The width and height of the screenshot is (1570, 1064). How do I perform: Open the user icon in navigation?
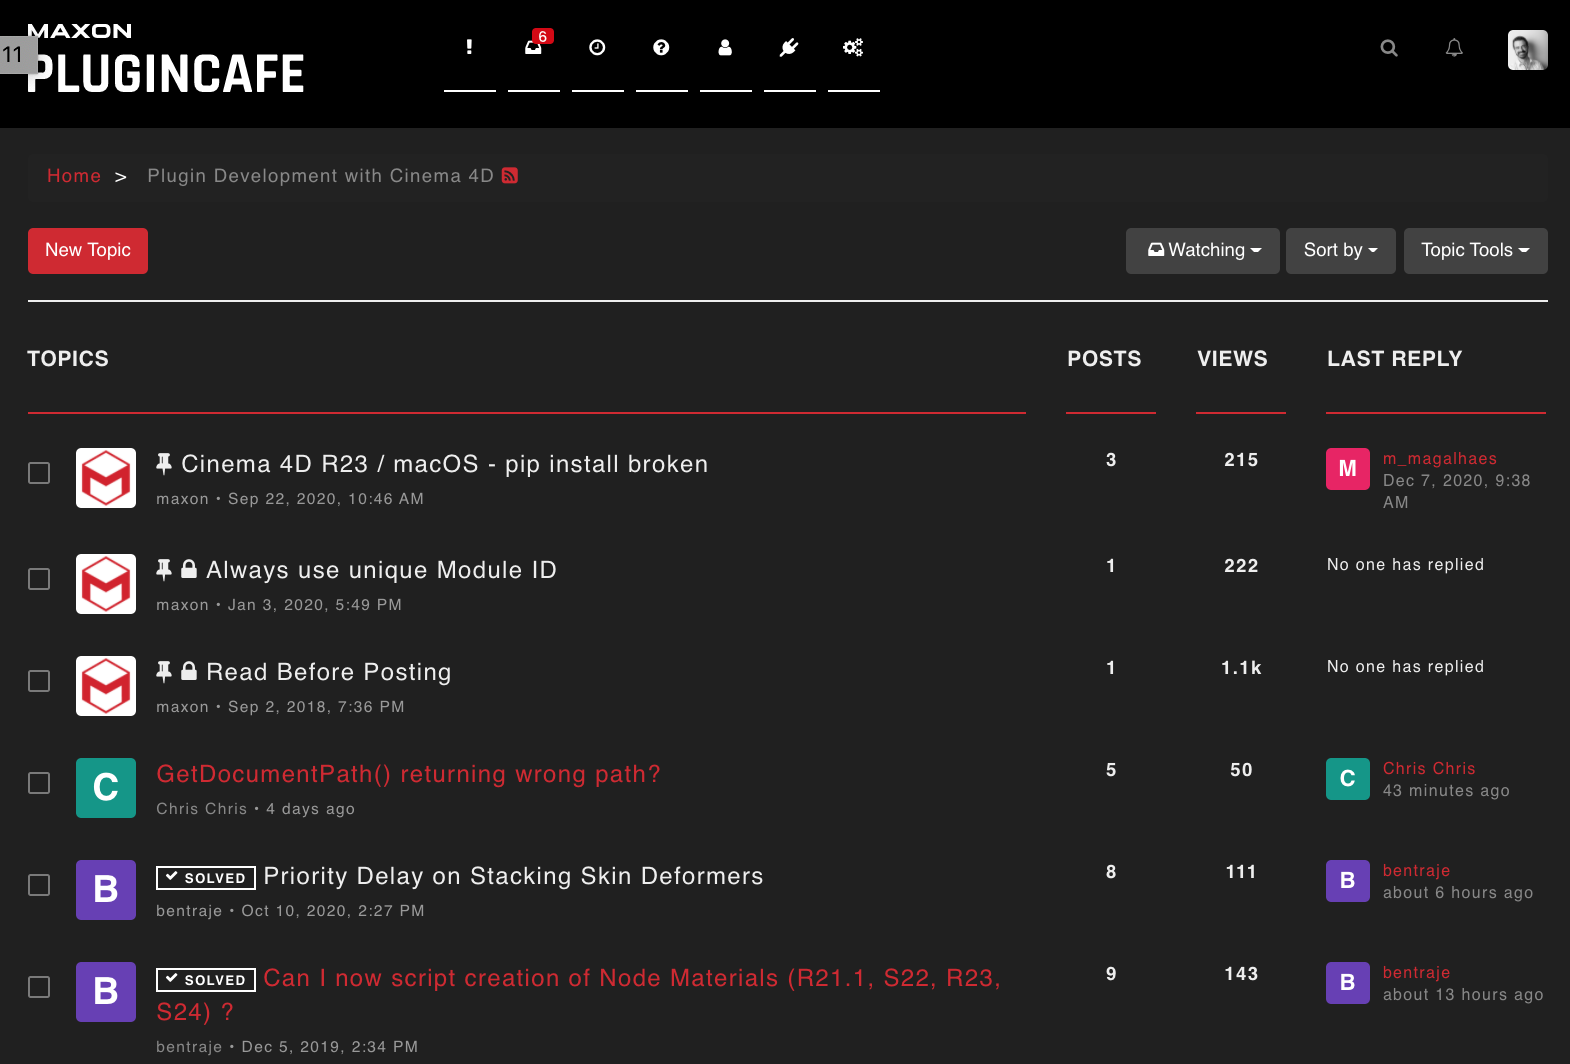pyautogui.click(x=725, y=47)
